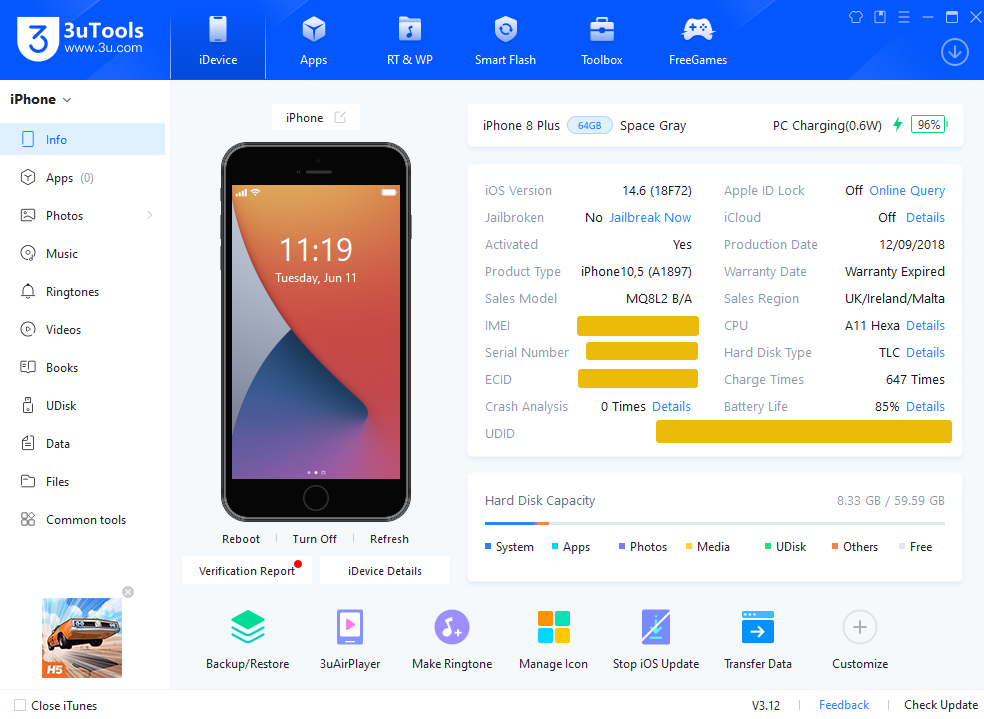The width and height of the screenshot is (984, 719).
Task: Click the Customize plus button
Action: [x=860, y=627]
